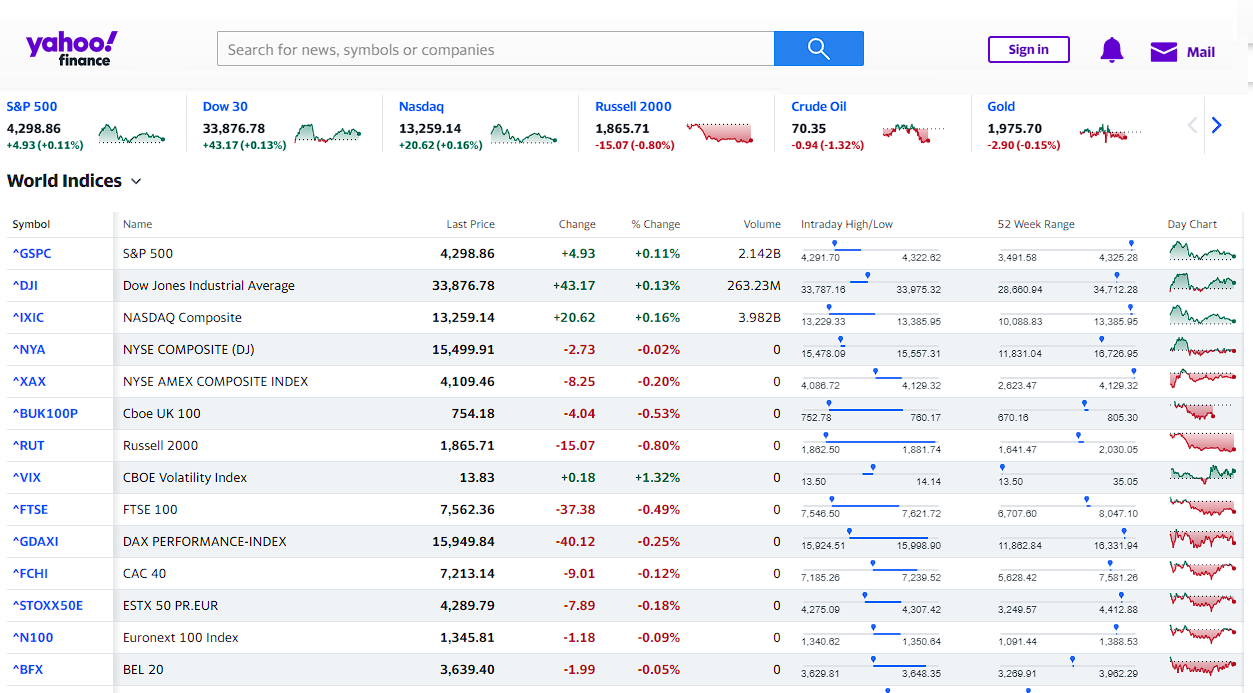Open day chart for ^DJI row
The width and height of the screenshot is (1253, 693).
1202,284
